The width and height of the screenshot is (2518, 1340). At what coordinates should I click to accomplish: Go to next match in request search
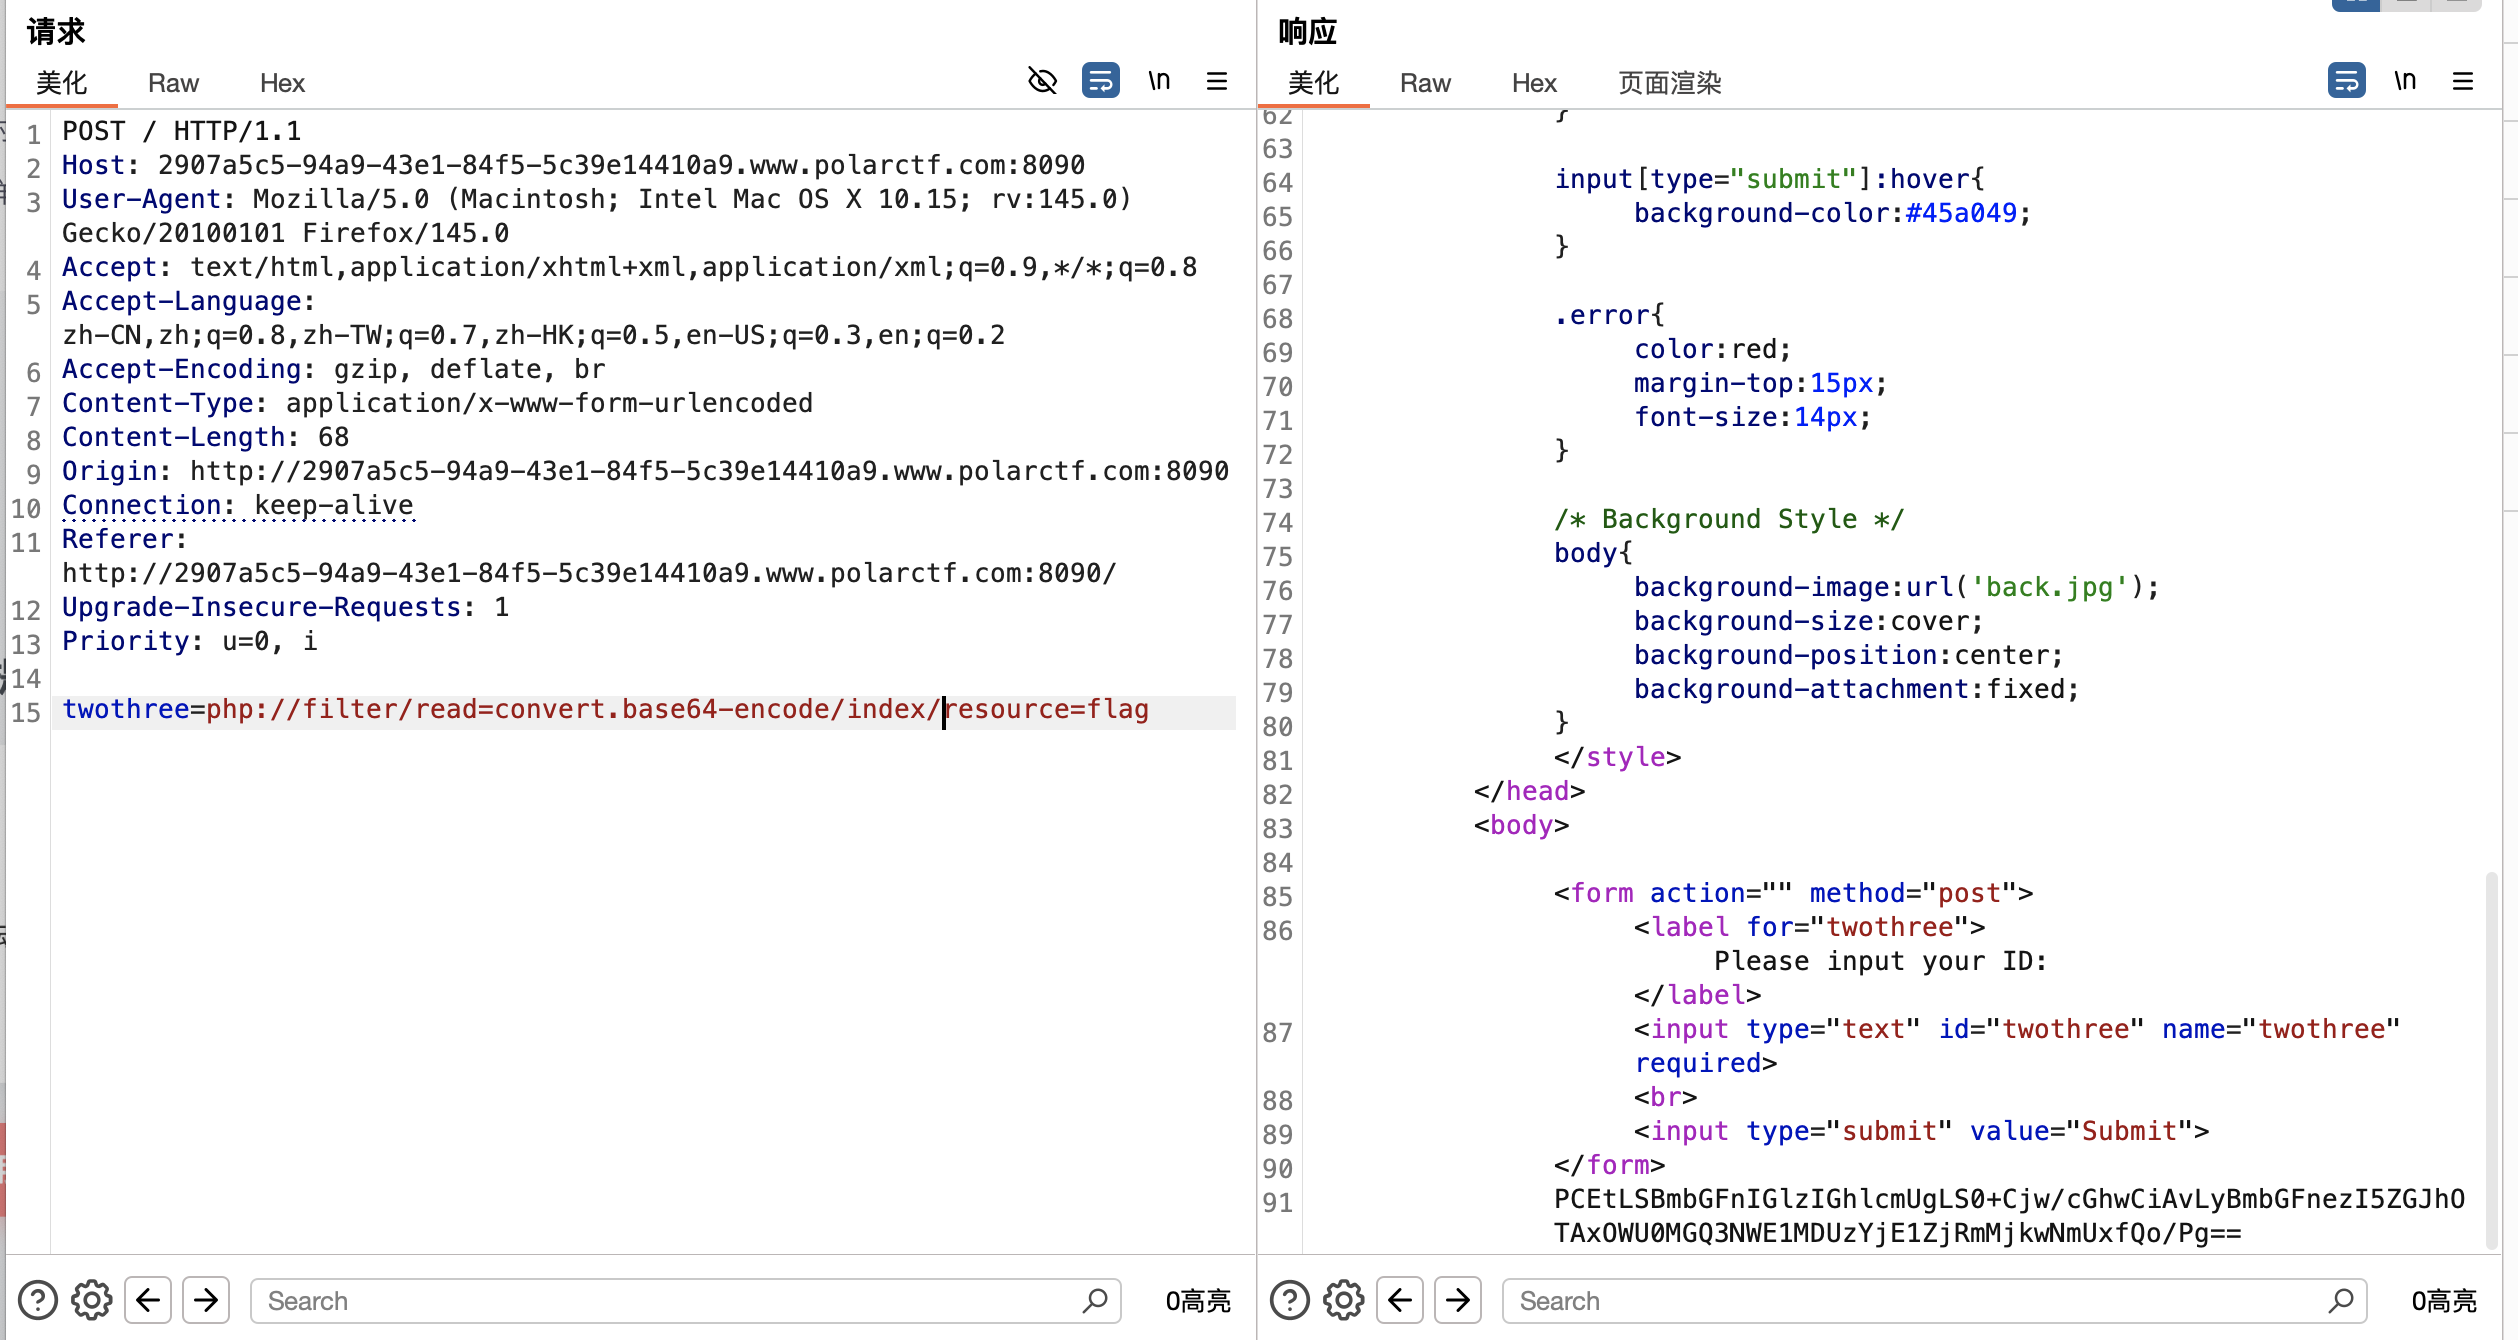click(x=206, y=1300)
